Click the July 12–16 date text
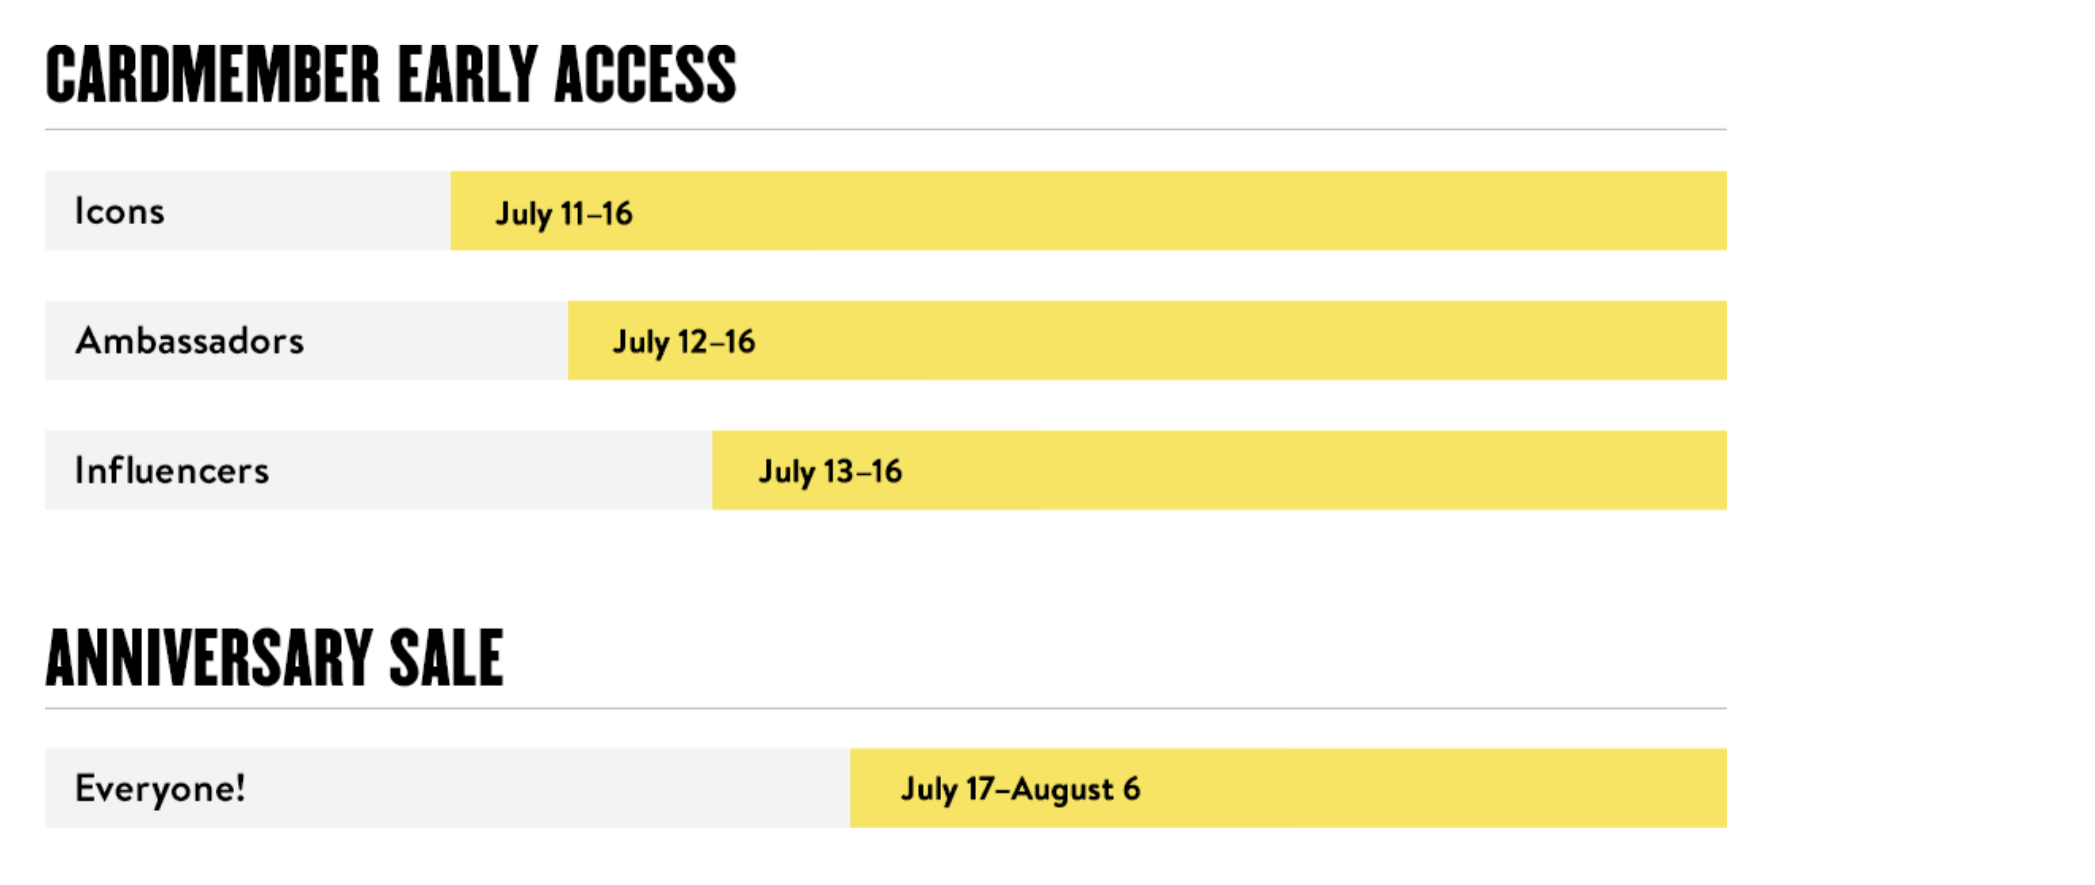2095x885 pixels. [684, 342]
